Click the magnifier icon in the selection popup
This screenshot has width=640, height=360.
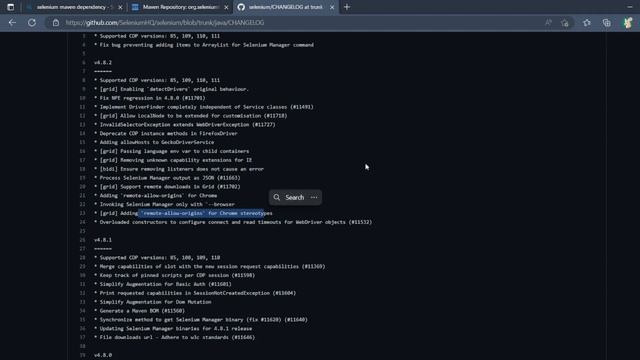tap(277, 198)
